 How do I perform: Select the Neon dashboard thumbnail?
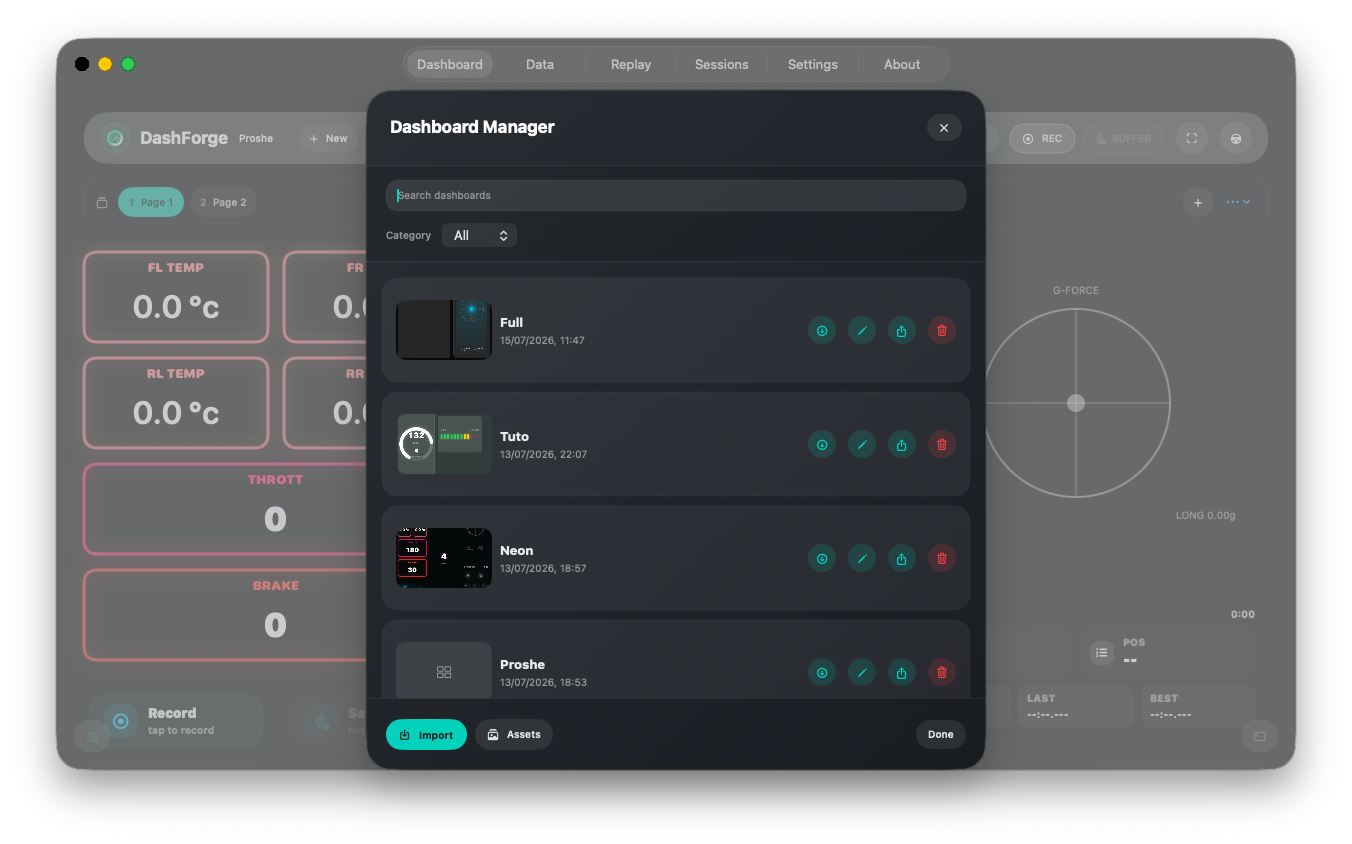tap(444, 558)
